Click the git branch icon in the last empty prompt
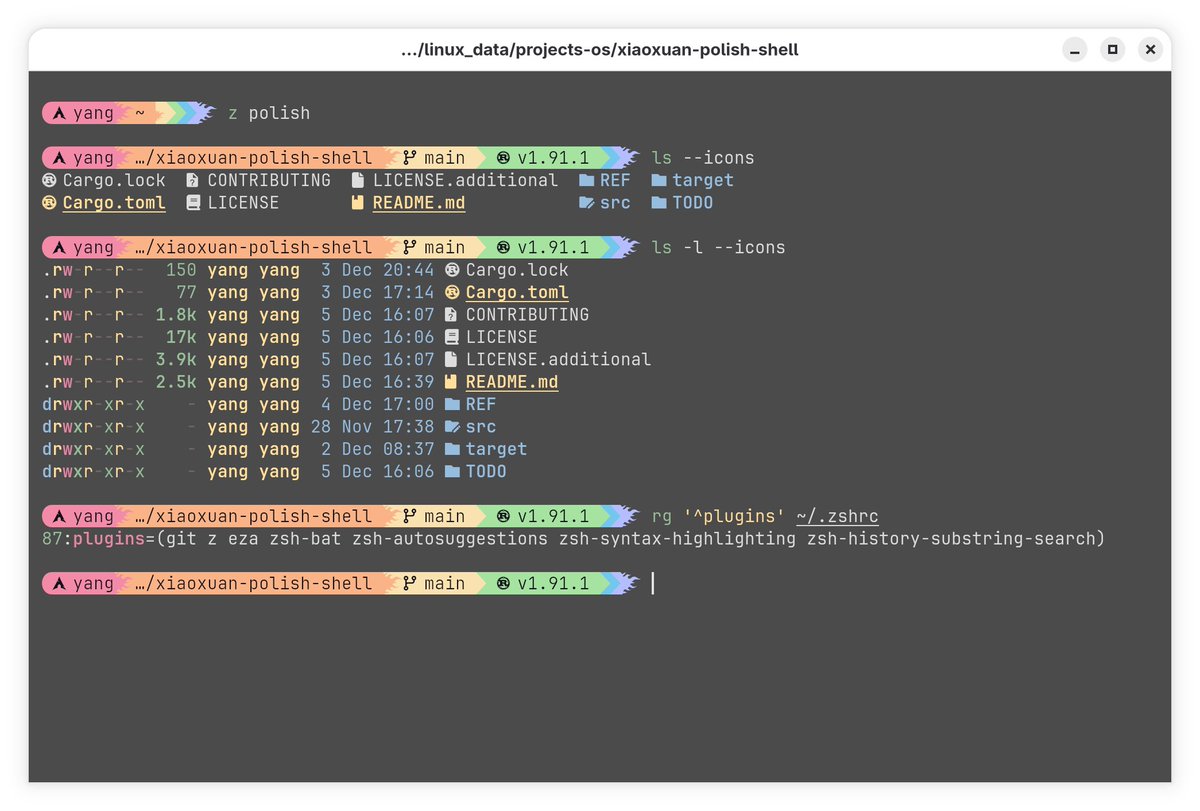 click(x=410, y=584)
